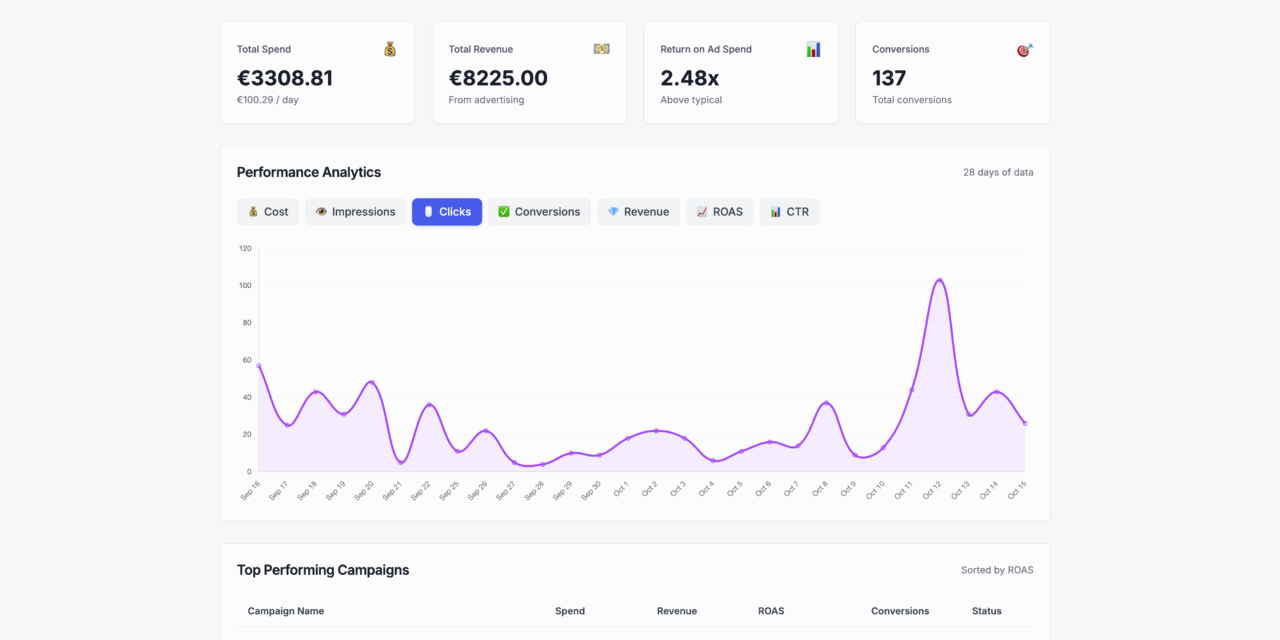Click the Campaign Name column header
The width and height of the screenshot is (1280, 640).
point(286,611)
